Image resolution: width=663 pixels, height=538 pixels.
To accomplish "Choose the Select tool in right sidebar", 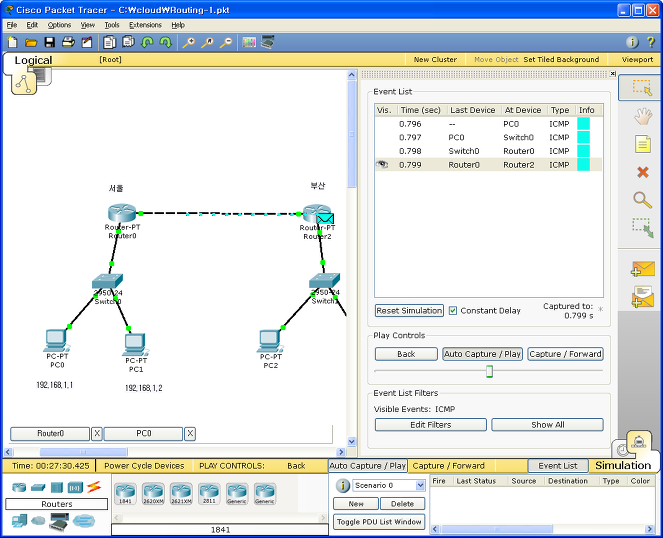I will point(641,87).
